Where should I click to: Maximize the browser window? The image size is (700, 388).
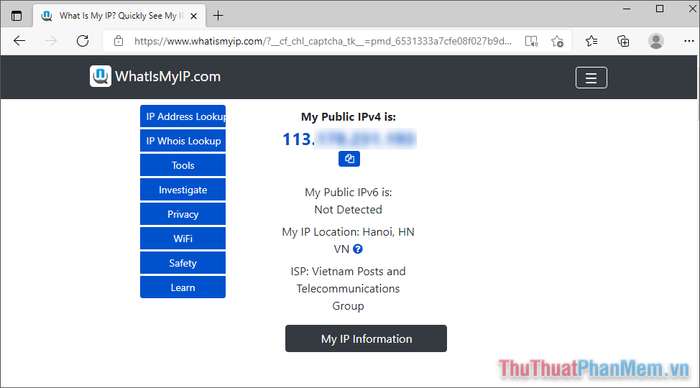(660, 9)
